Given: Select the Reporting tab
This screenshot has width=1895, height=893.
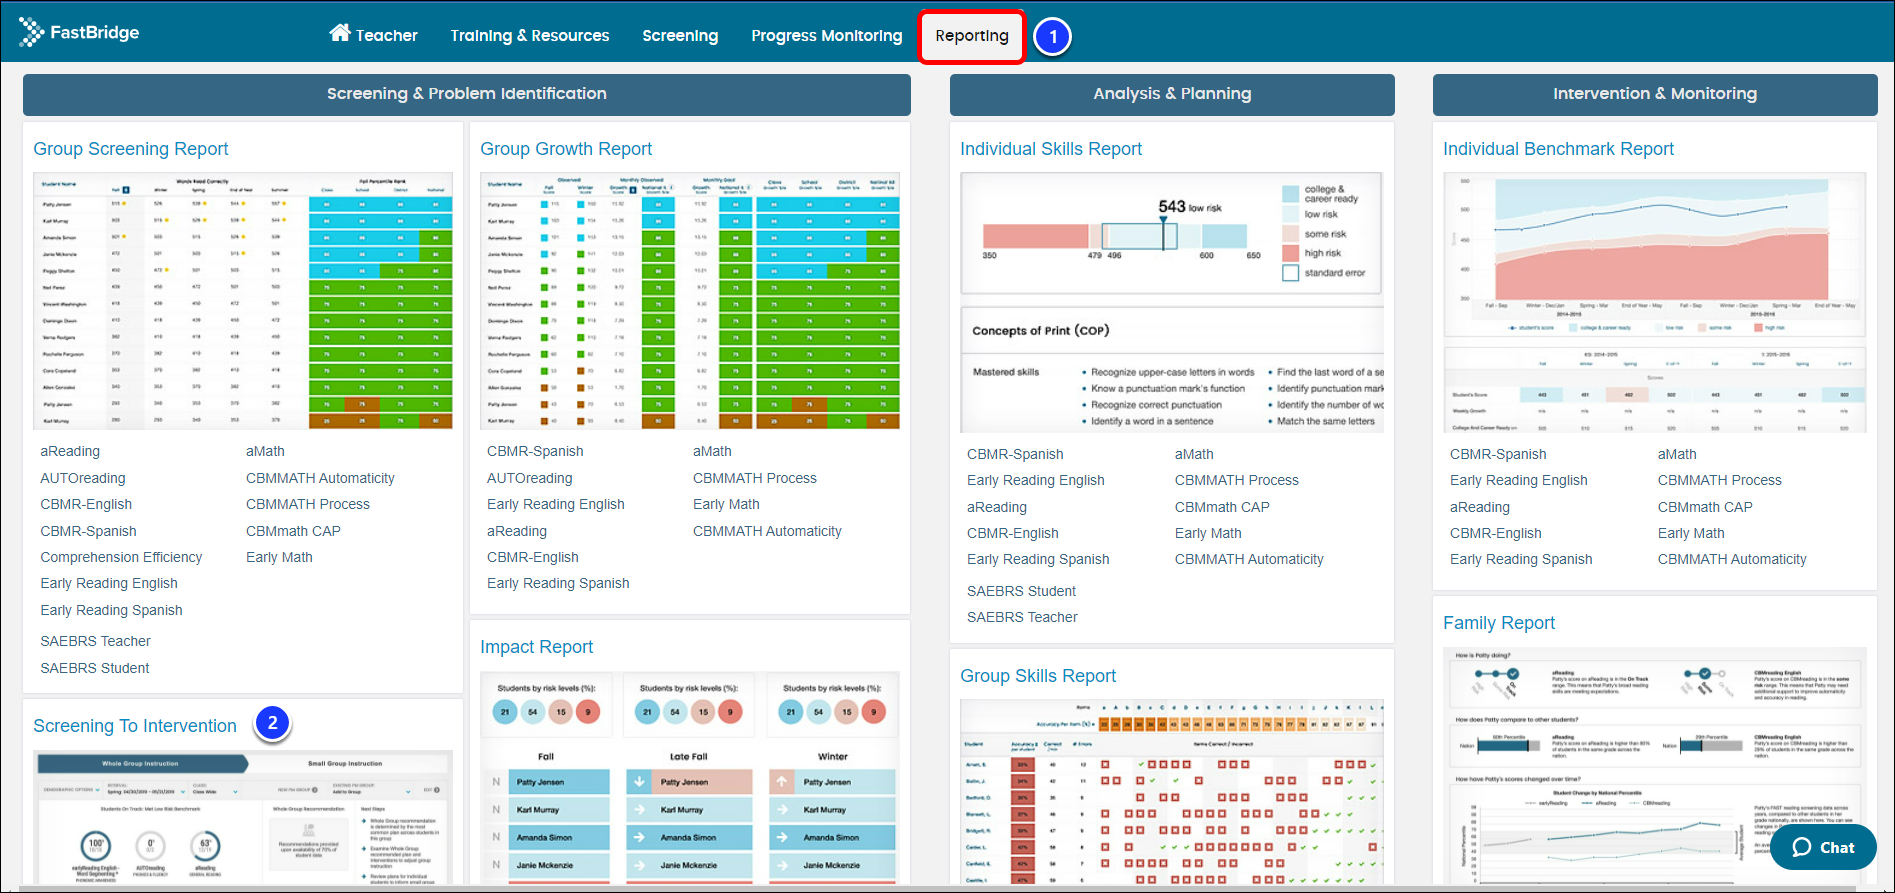Looking at the screenshot, I should (x=972, y=36).
